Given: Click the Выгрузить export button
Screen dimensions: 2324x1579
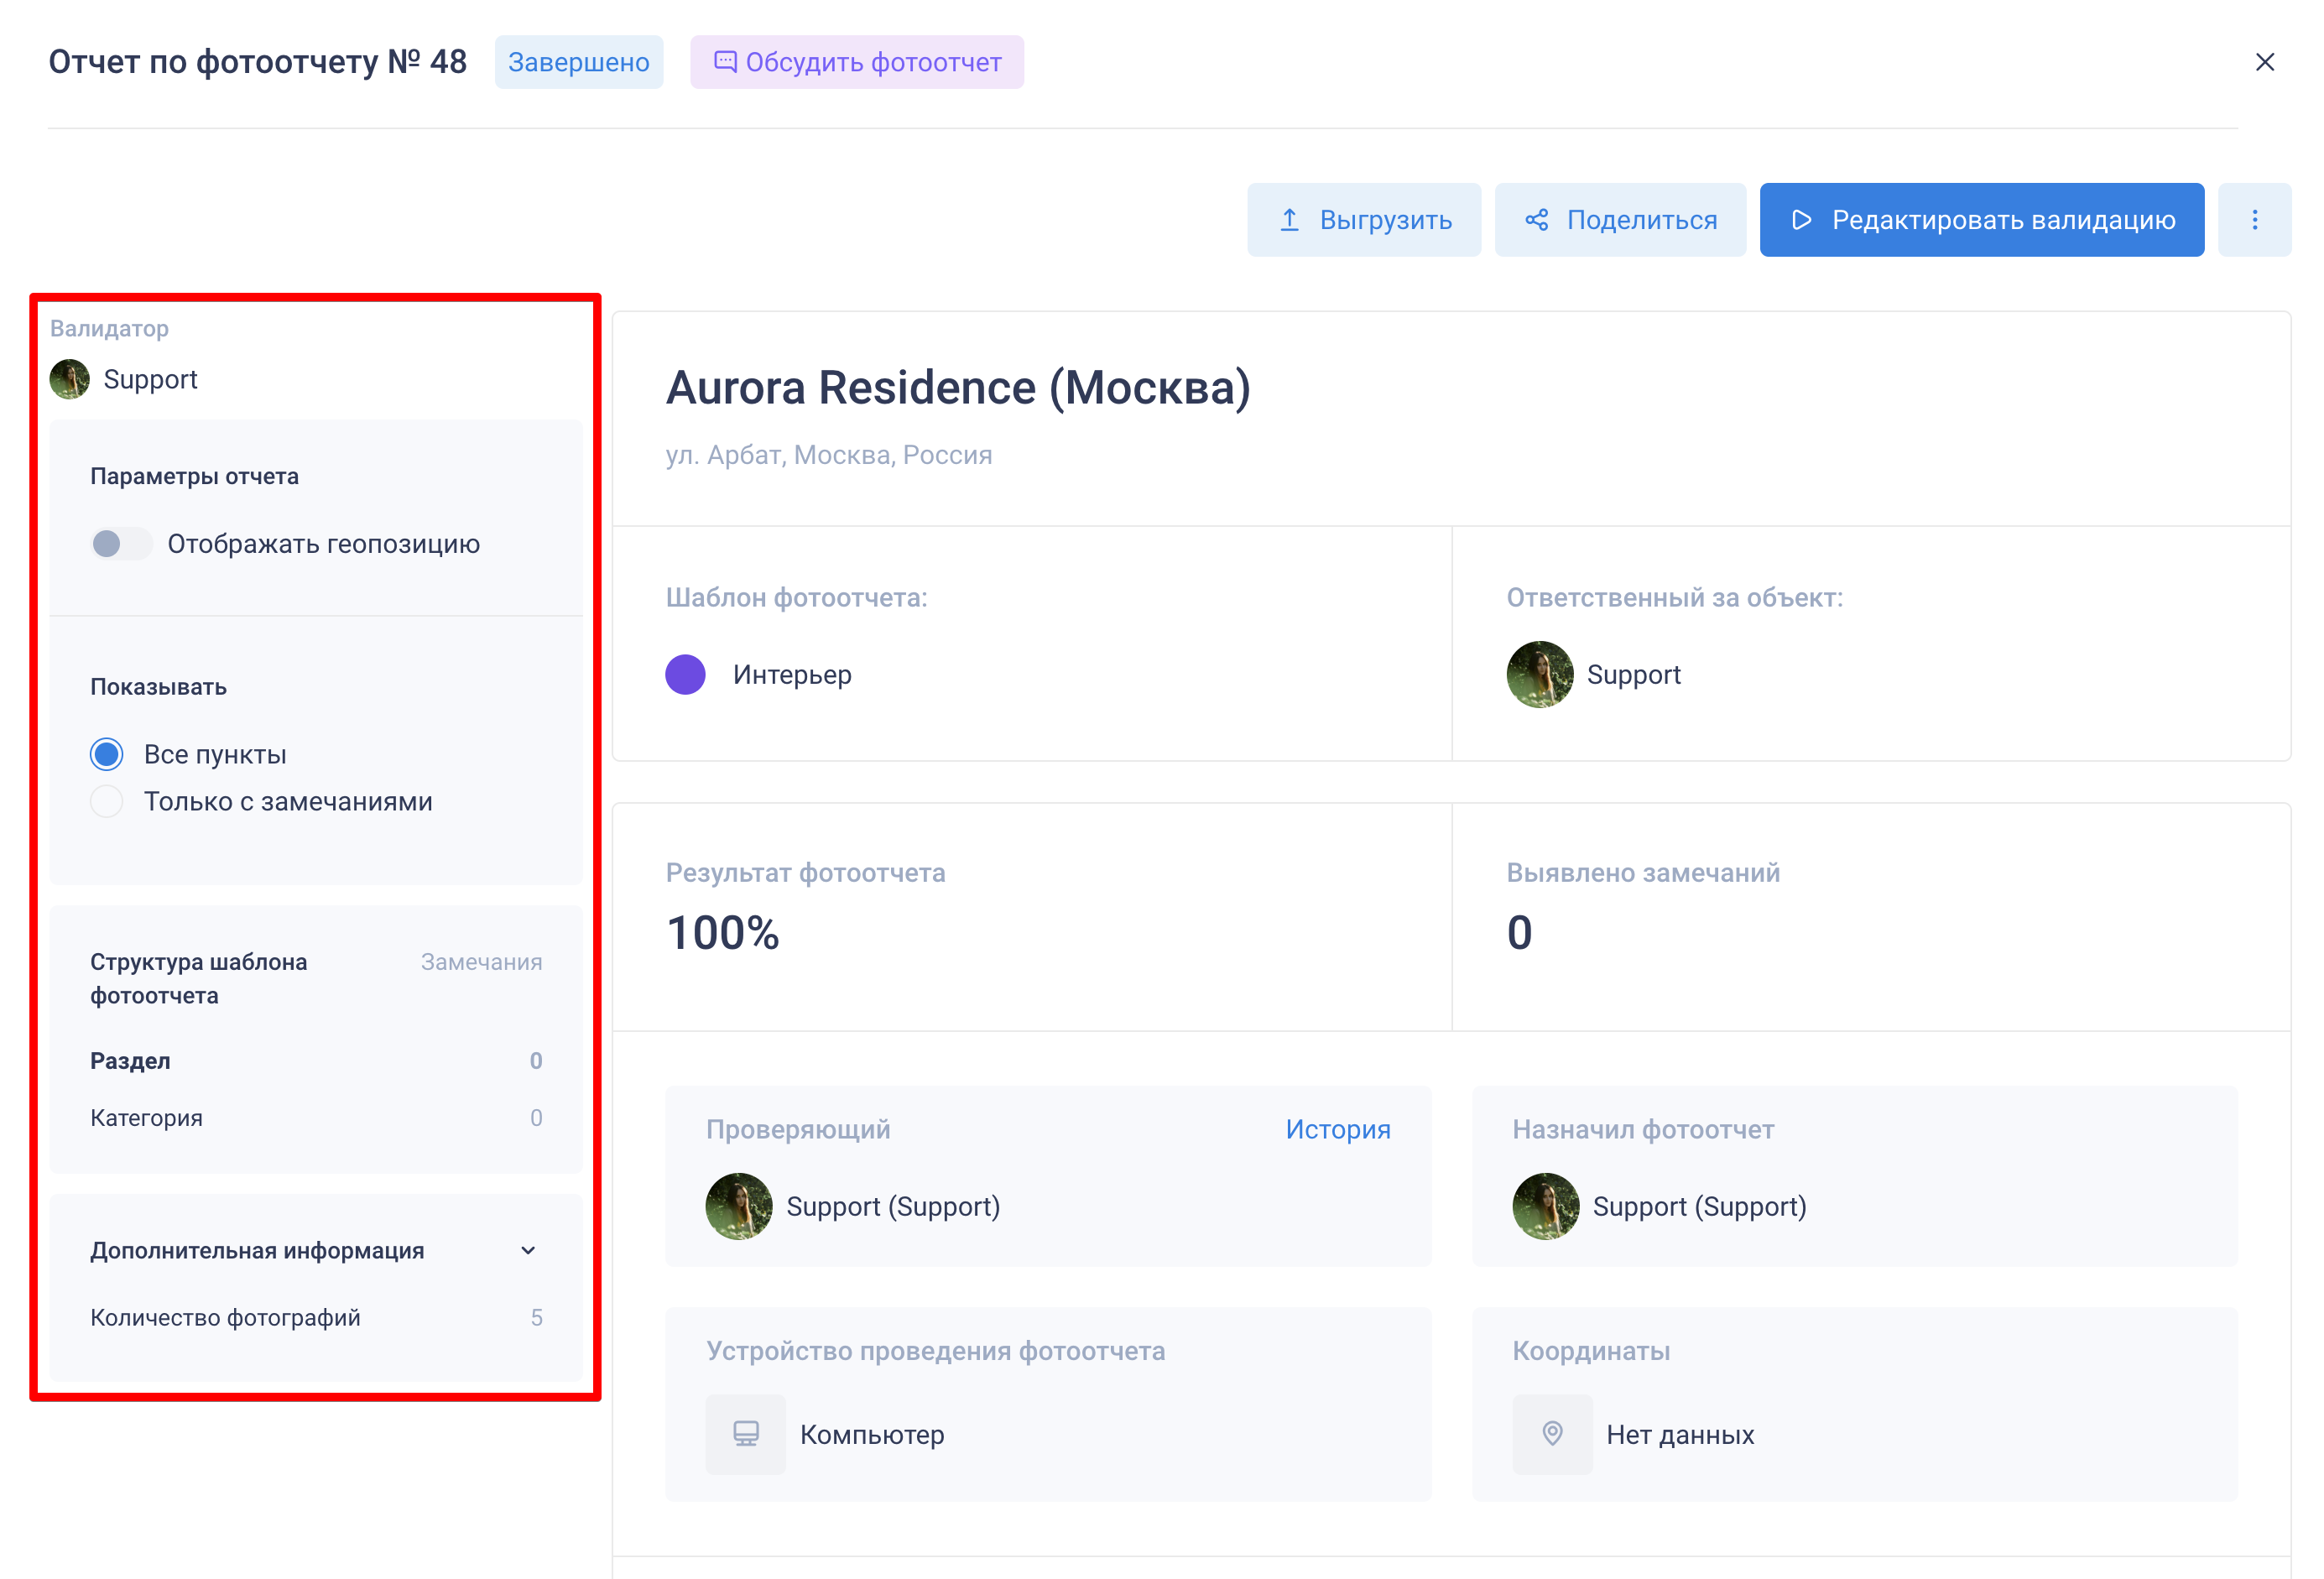Looking at the screenshot, I should pos(1364,220).
